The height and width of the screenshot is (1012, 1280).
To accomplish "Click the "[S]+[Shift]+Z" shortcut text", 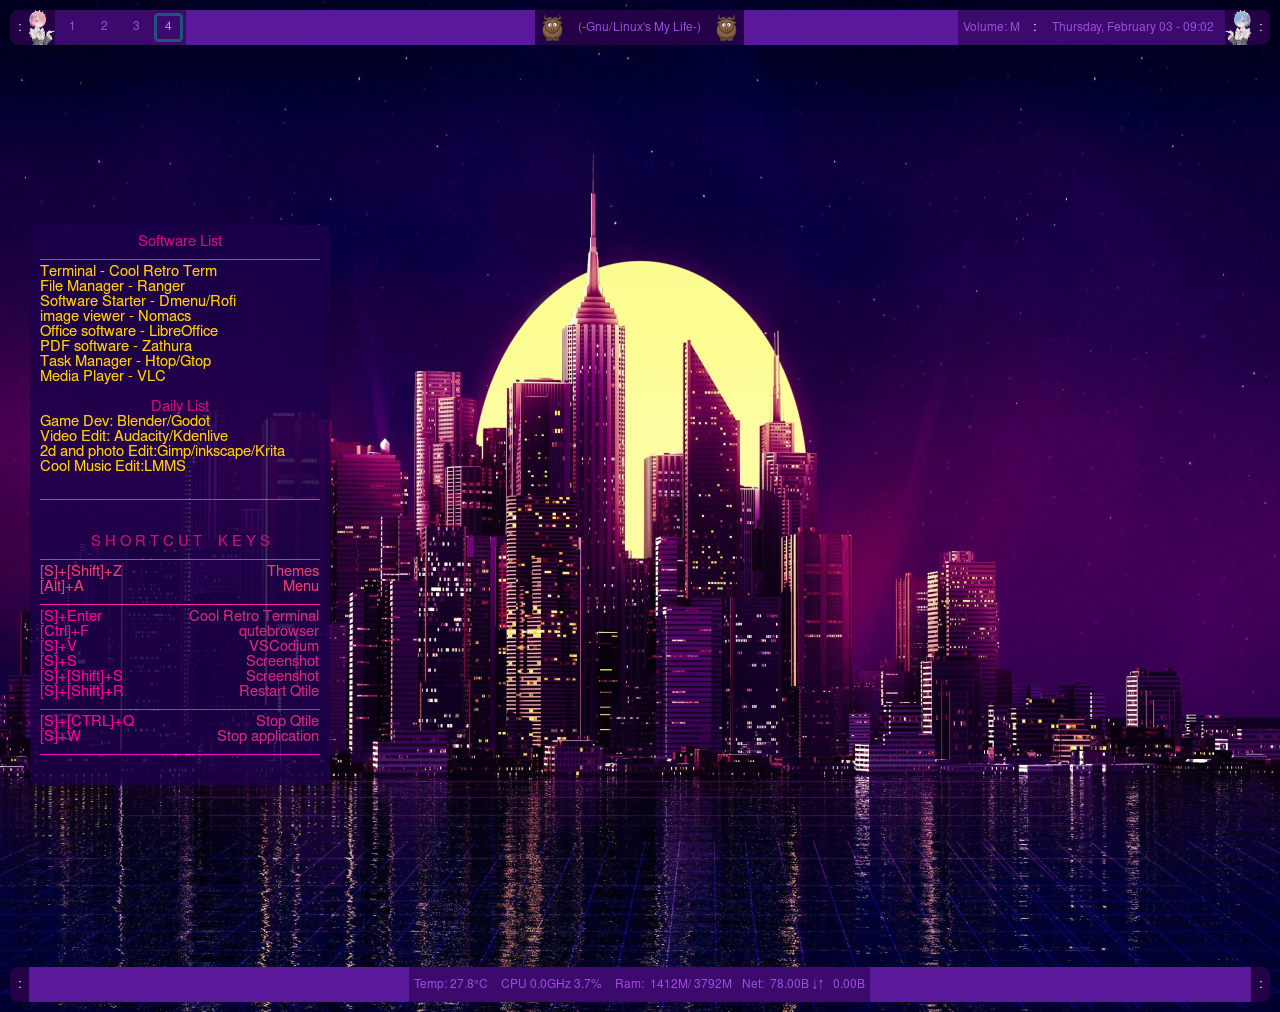I will [x=81, y=571].
